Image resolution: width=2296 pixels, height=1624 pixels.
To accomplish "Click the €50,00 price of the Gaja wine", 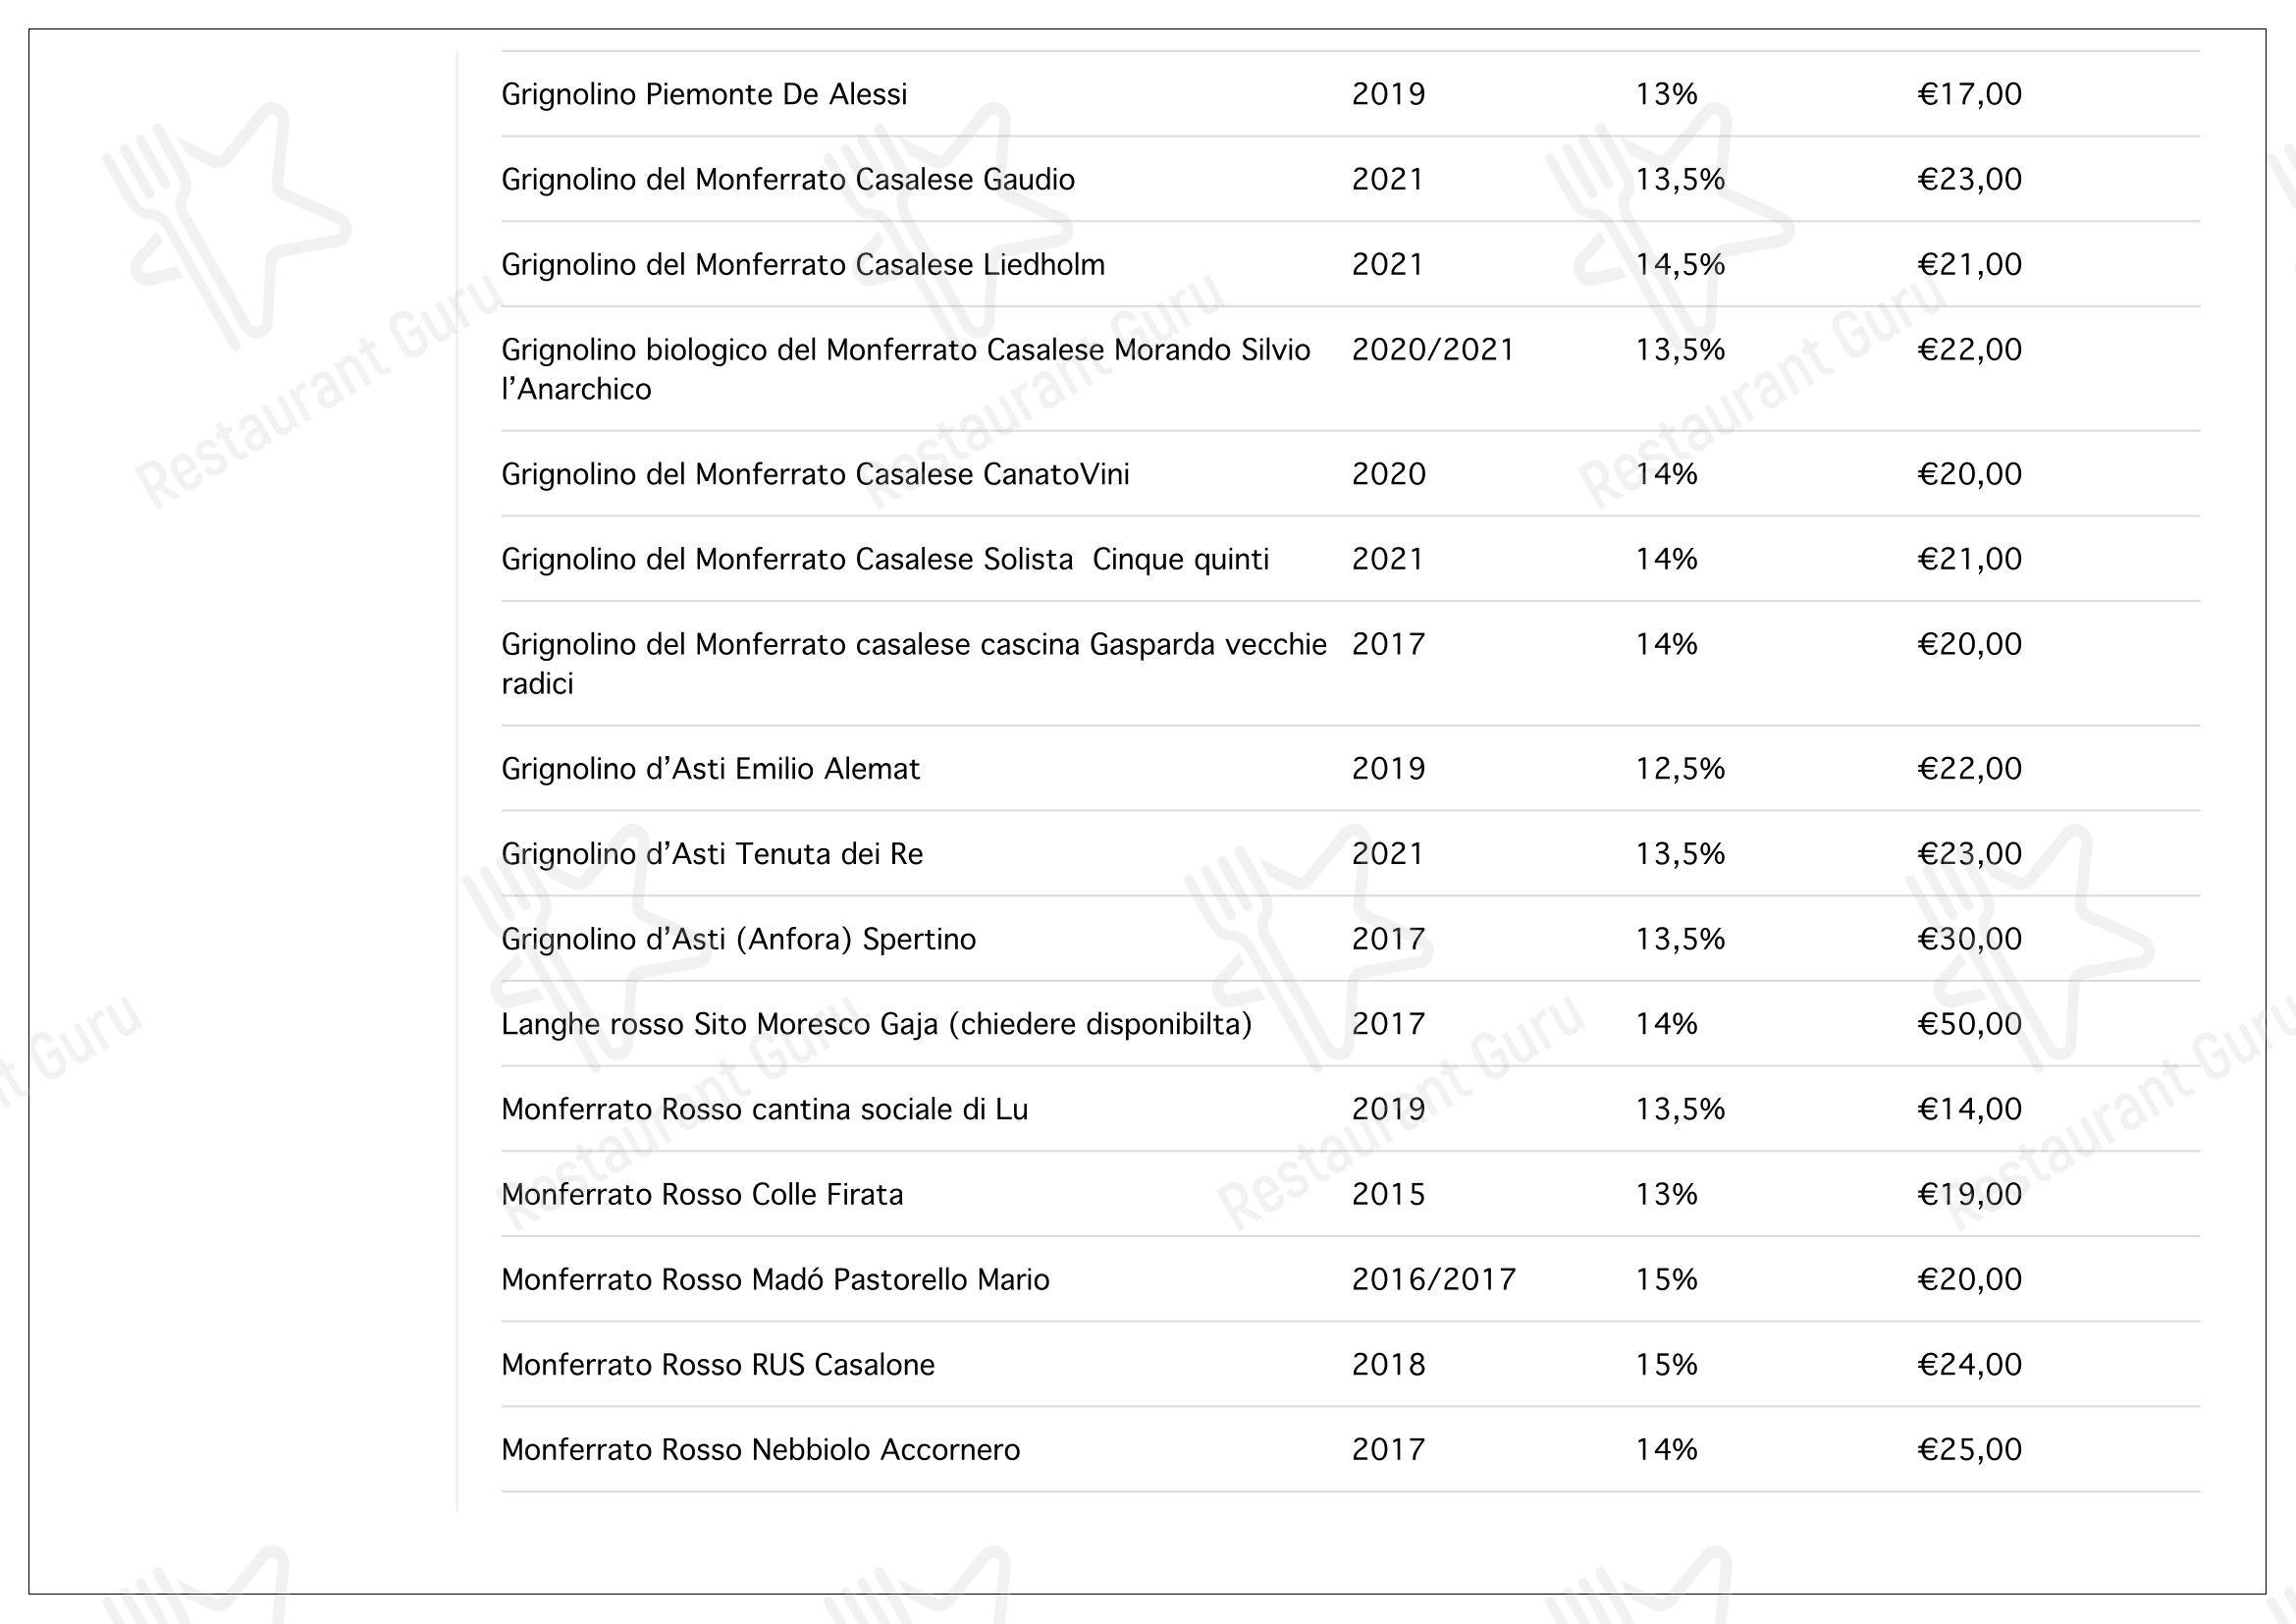I will [1969, 1024].
